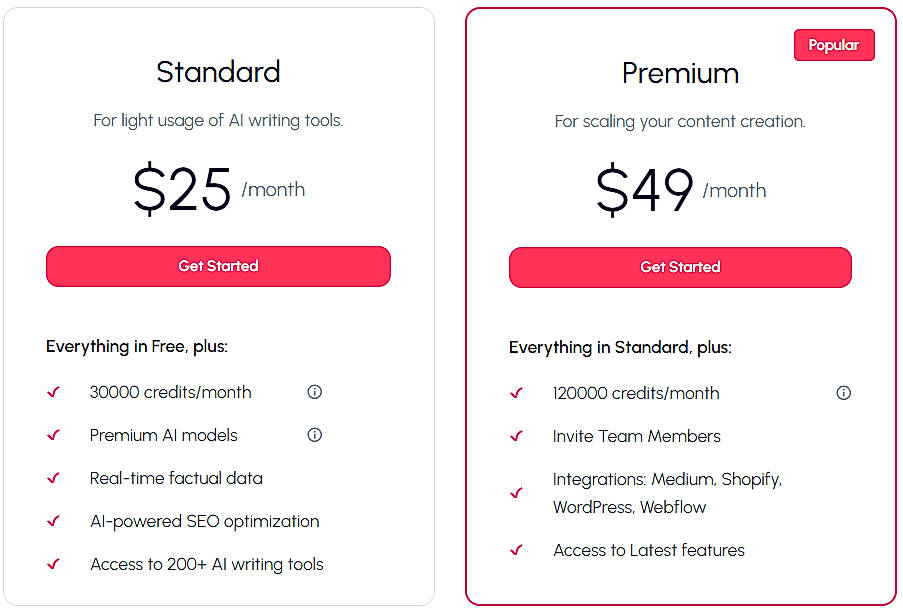Click checkmark next to 30000 credits/month
This screenshot has height=613, width=903.
pos(54,392)
